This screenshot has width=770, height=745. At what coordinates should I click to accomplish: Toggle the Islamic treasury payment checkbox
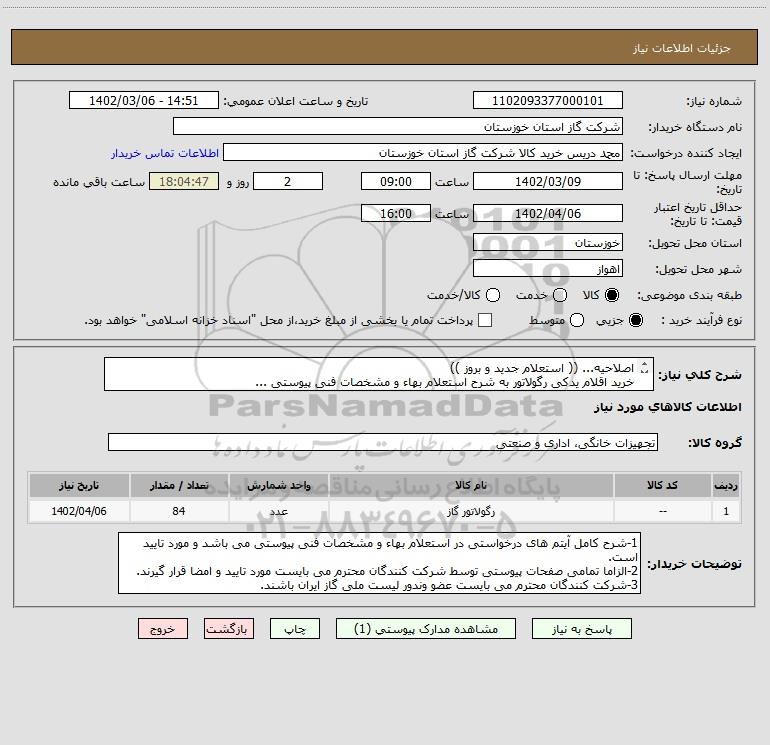click(485, 320)
